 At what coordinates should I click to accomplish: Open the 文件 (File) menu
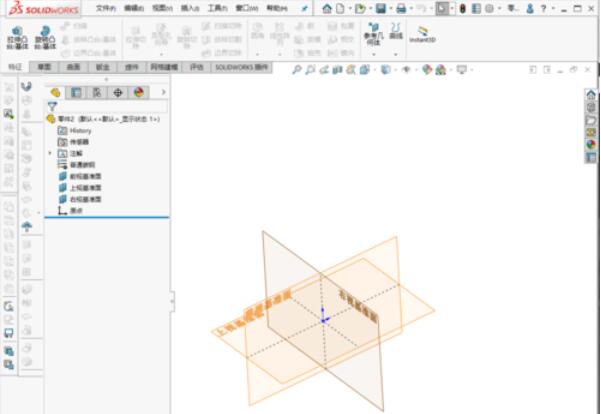[106, 8]
